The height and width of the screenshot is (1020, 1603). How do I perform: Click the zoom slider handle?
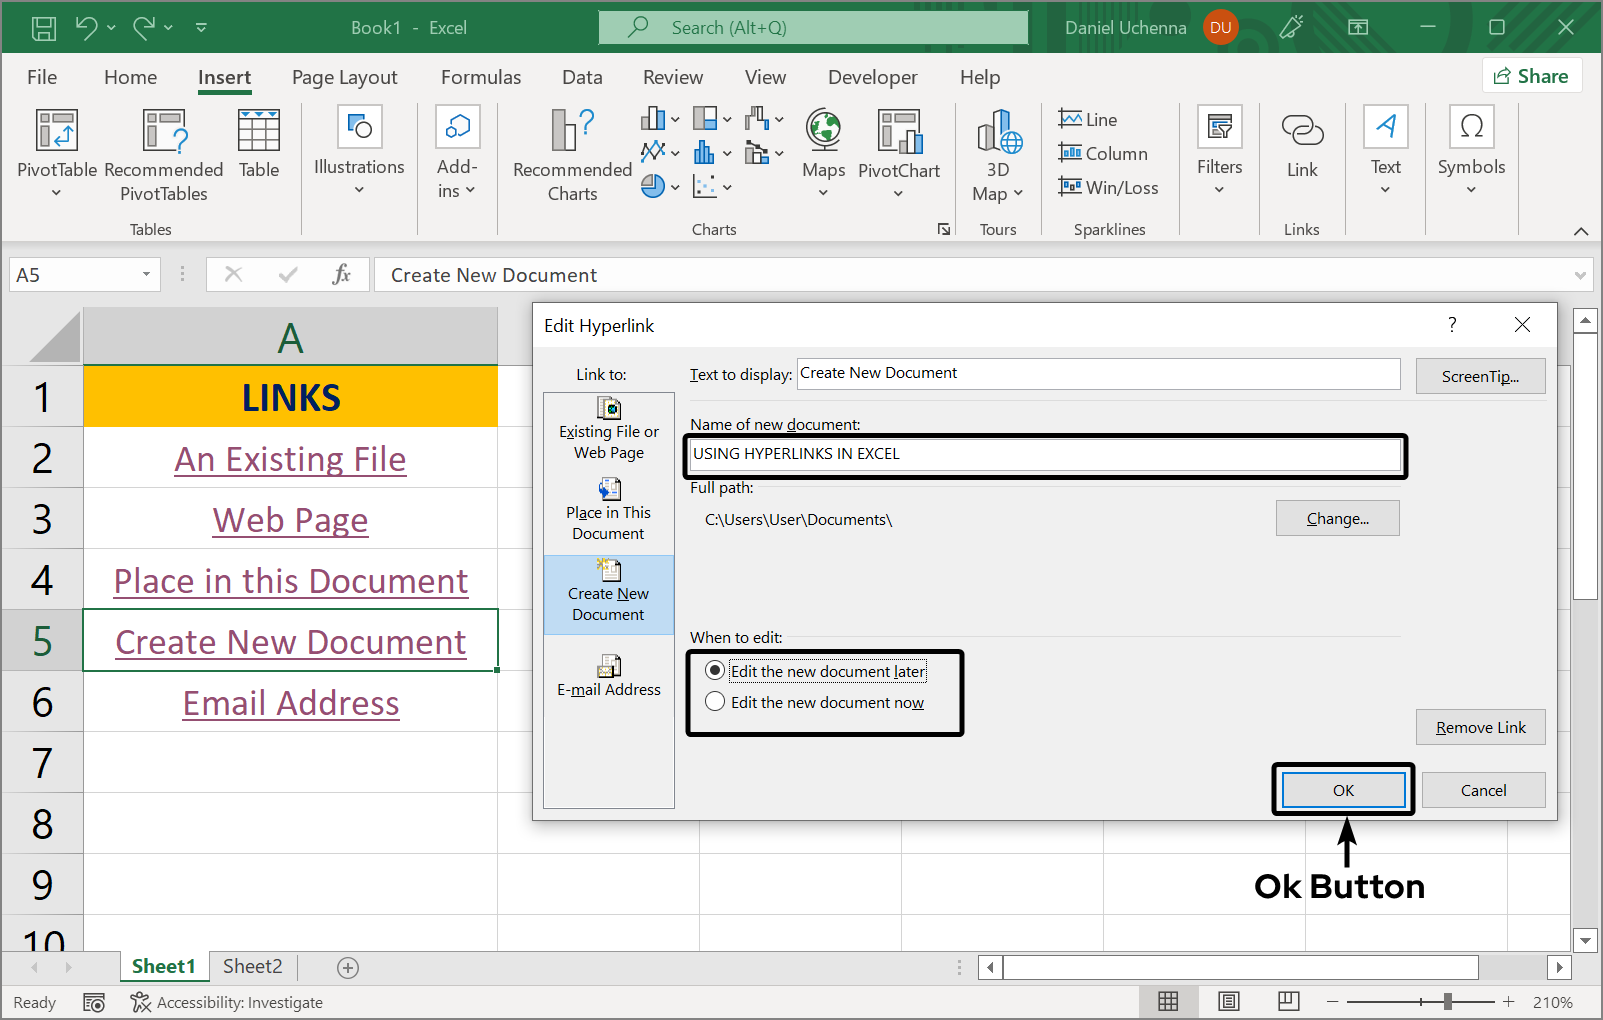(1447, 1001)
